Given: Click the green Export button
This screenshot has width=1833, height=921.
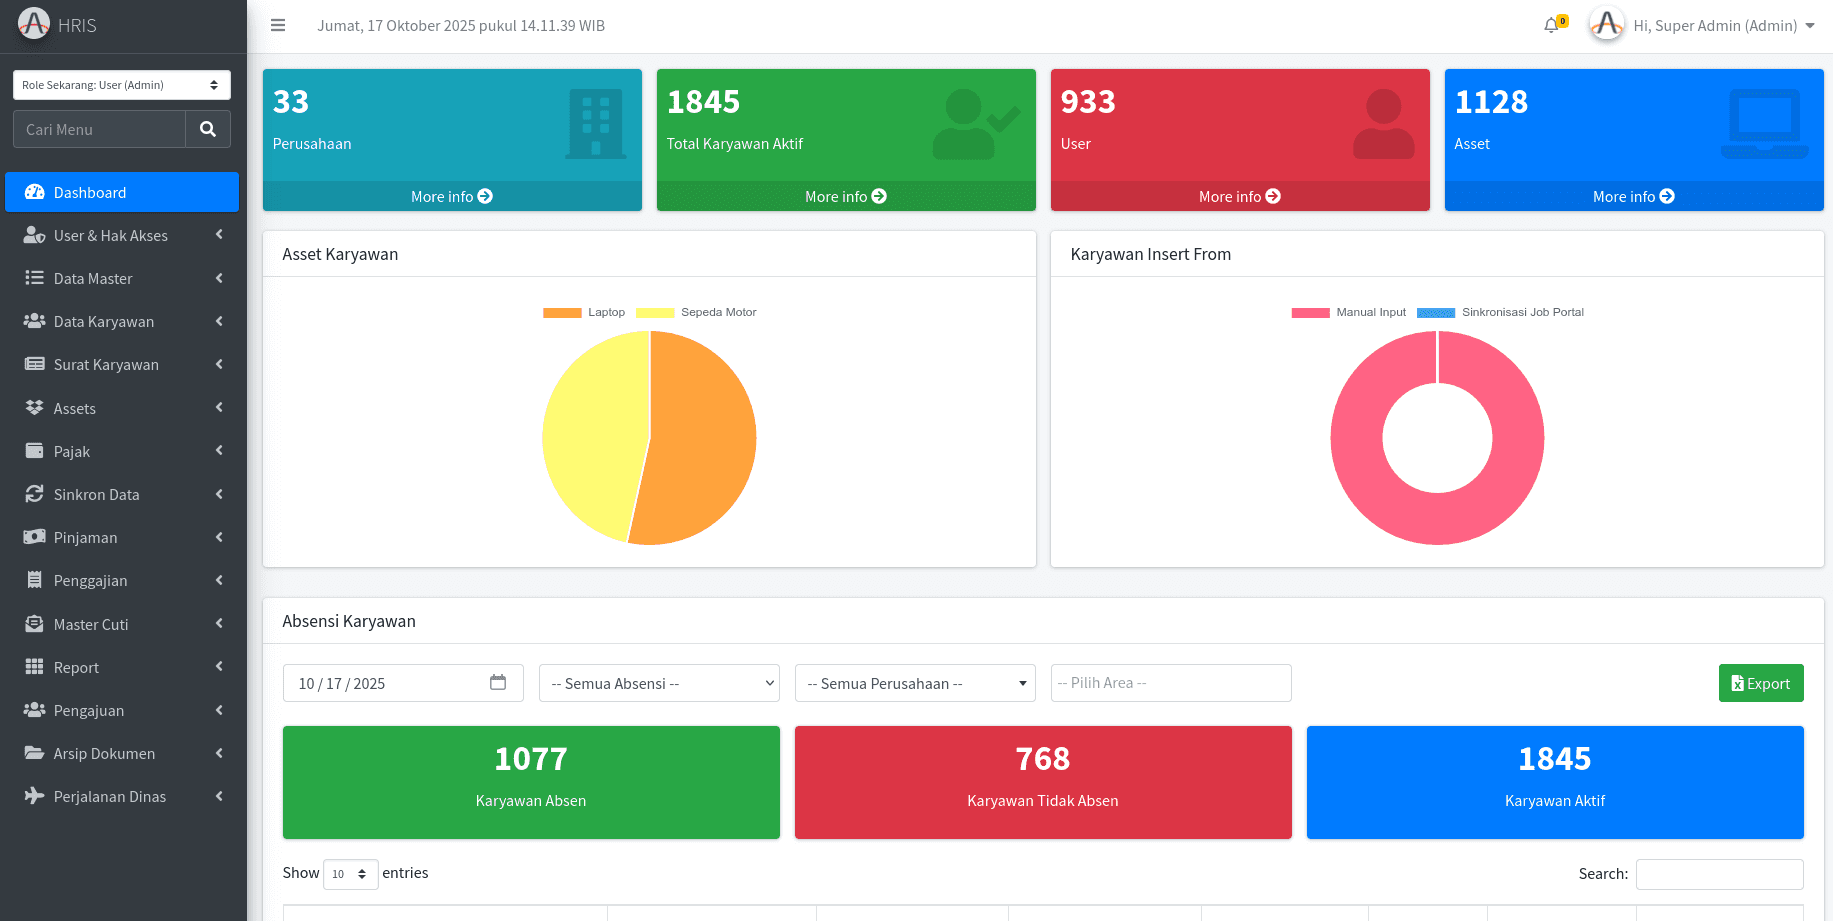Looking at the screenshot, I should point(1761,683).
